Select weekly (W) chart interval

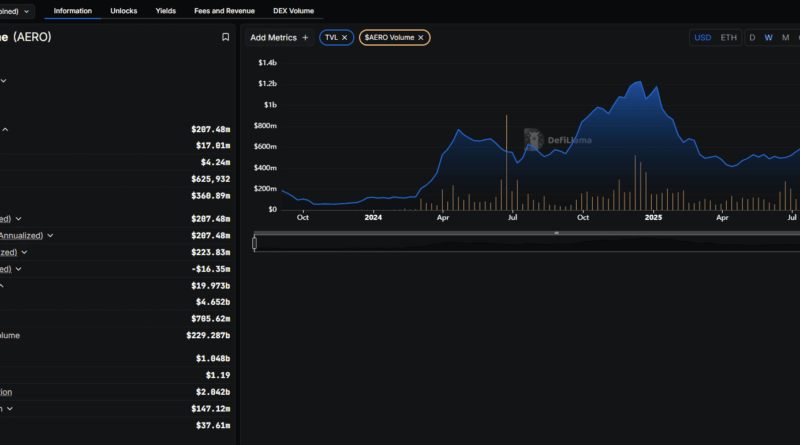point(768,38)
